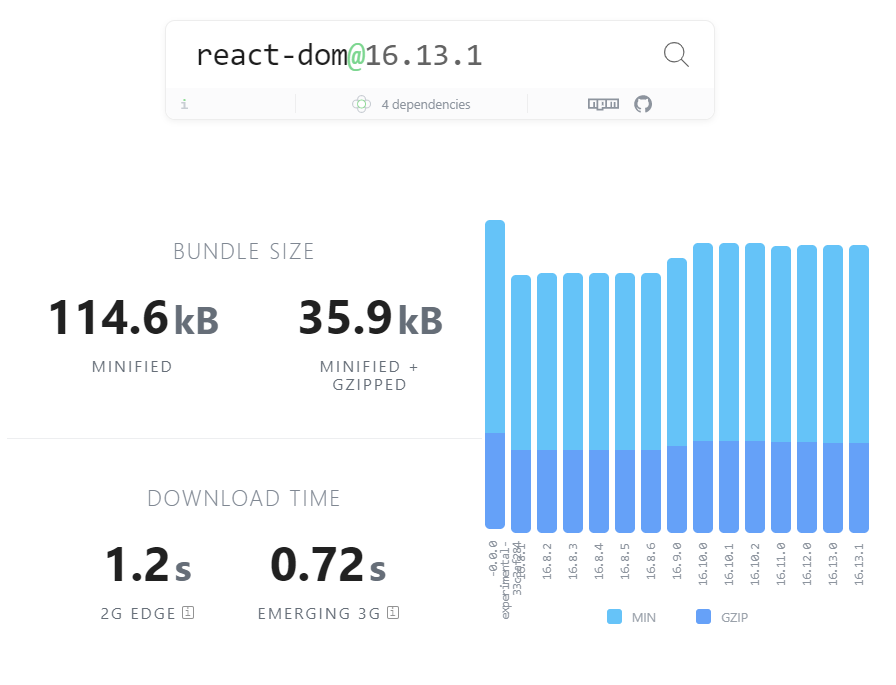Click the dependencies flower icon
The height and width of the screenshot is (685, 896).
pos(360,104)
